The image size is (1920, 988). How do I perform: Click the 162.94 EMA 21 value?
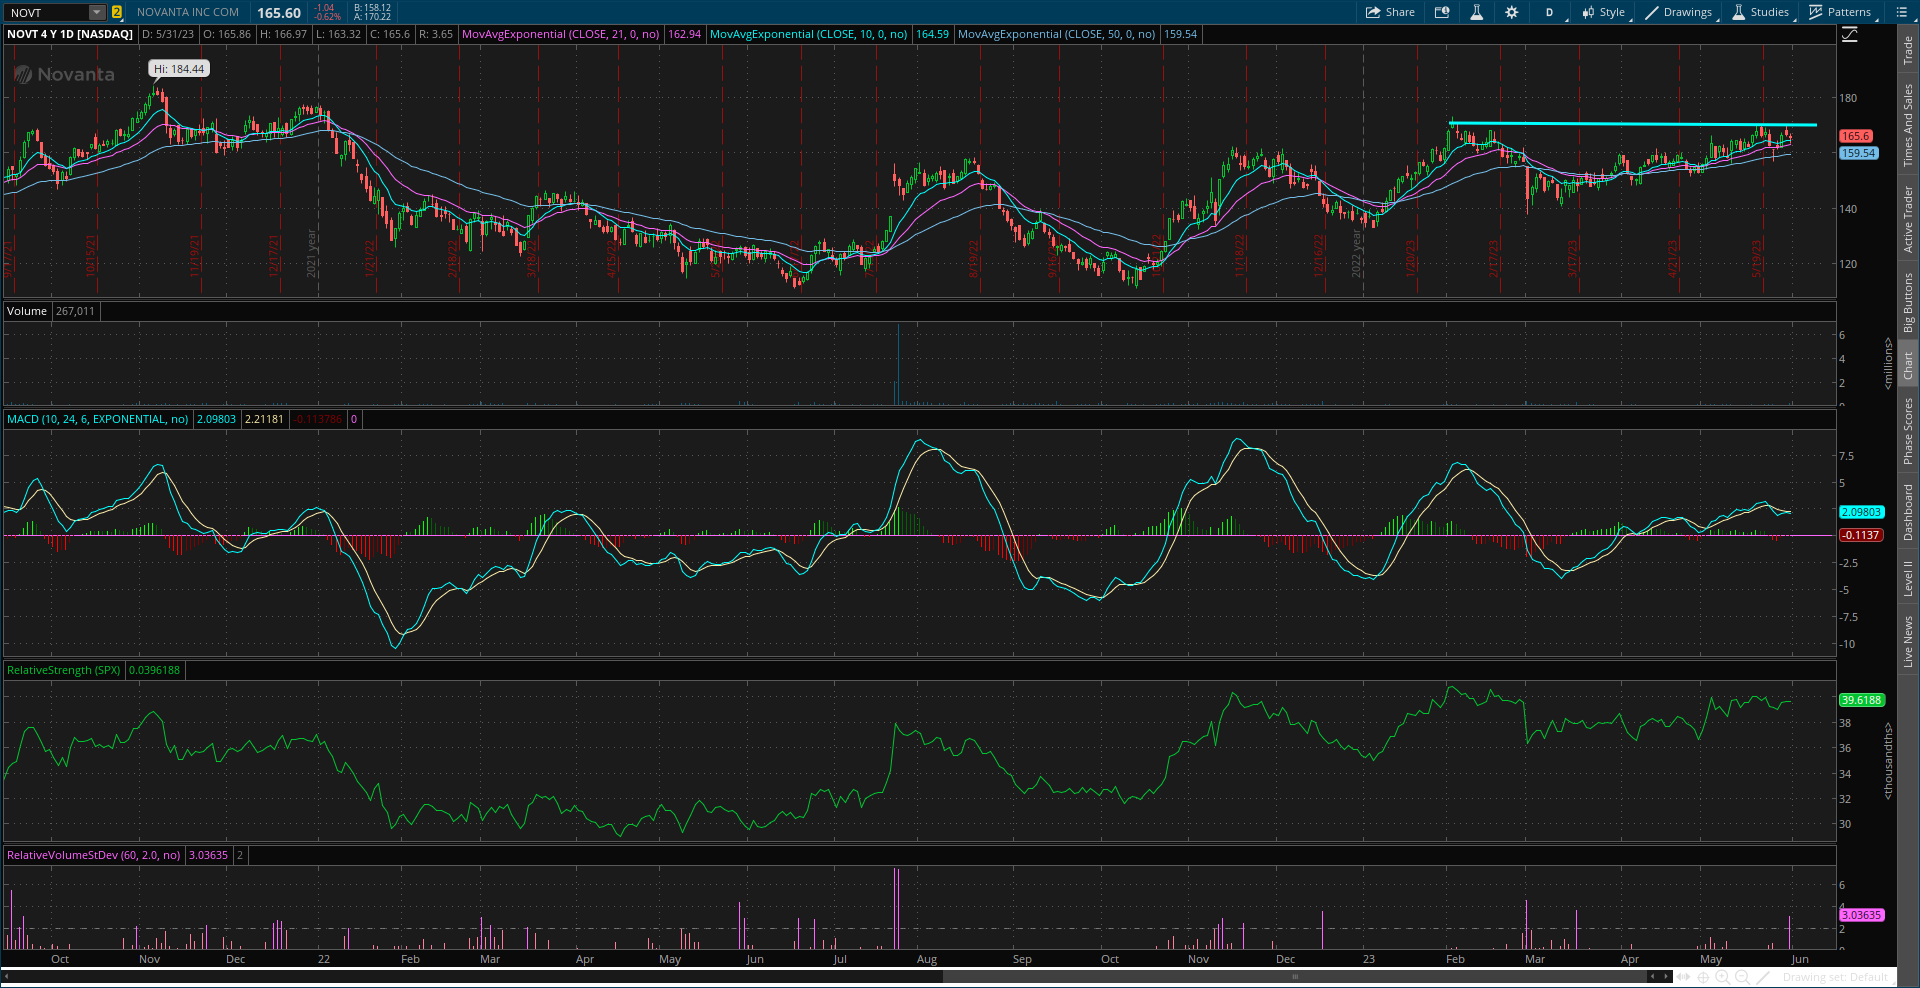(684, 34)
